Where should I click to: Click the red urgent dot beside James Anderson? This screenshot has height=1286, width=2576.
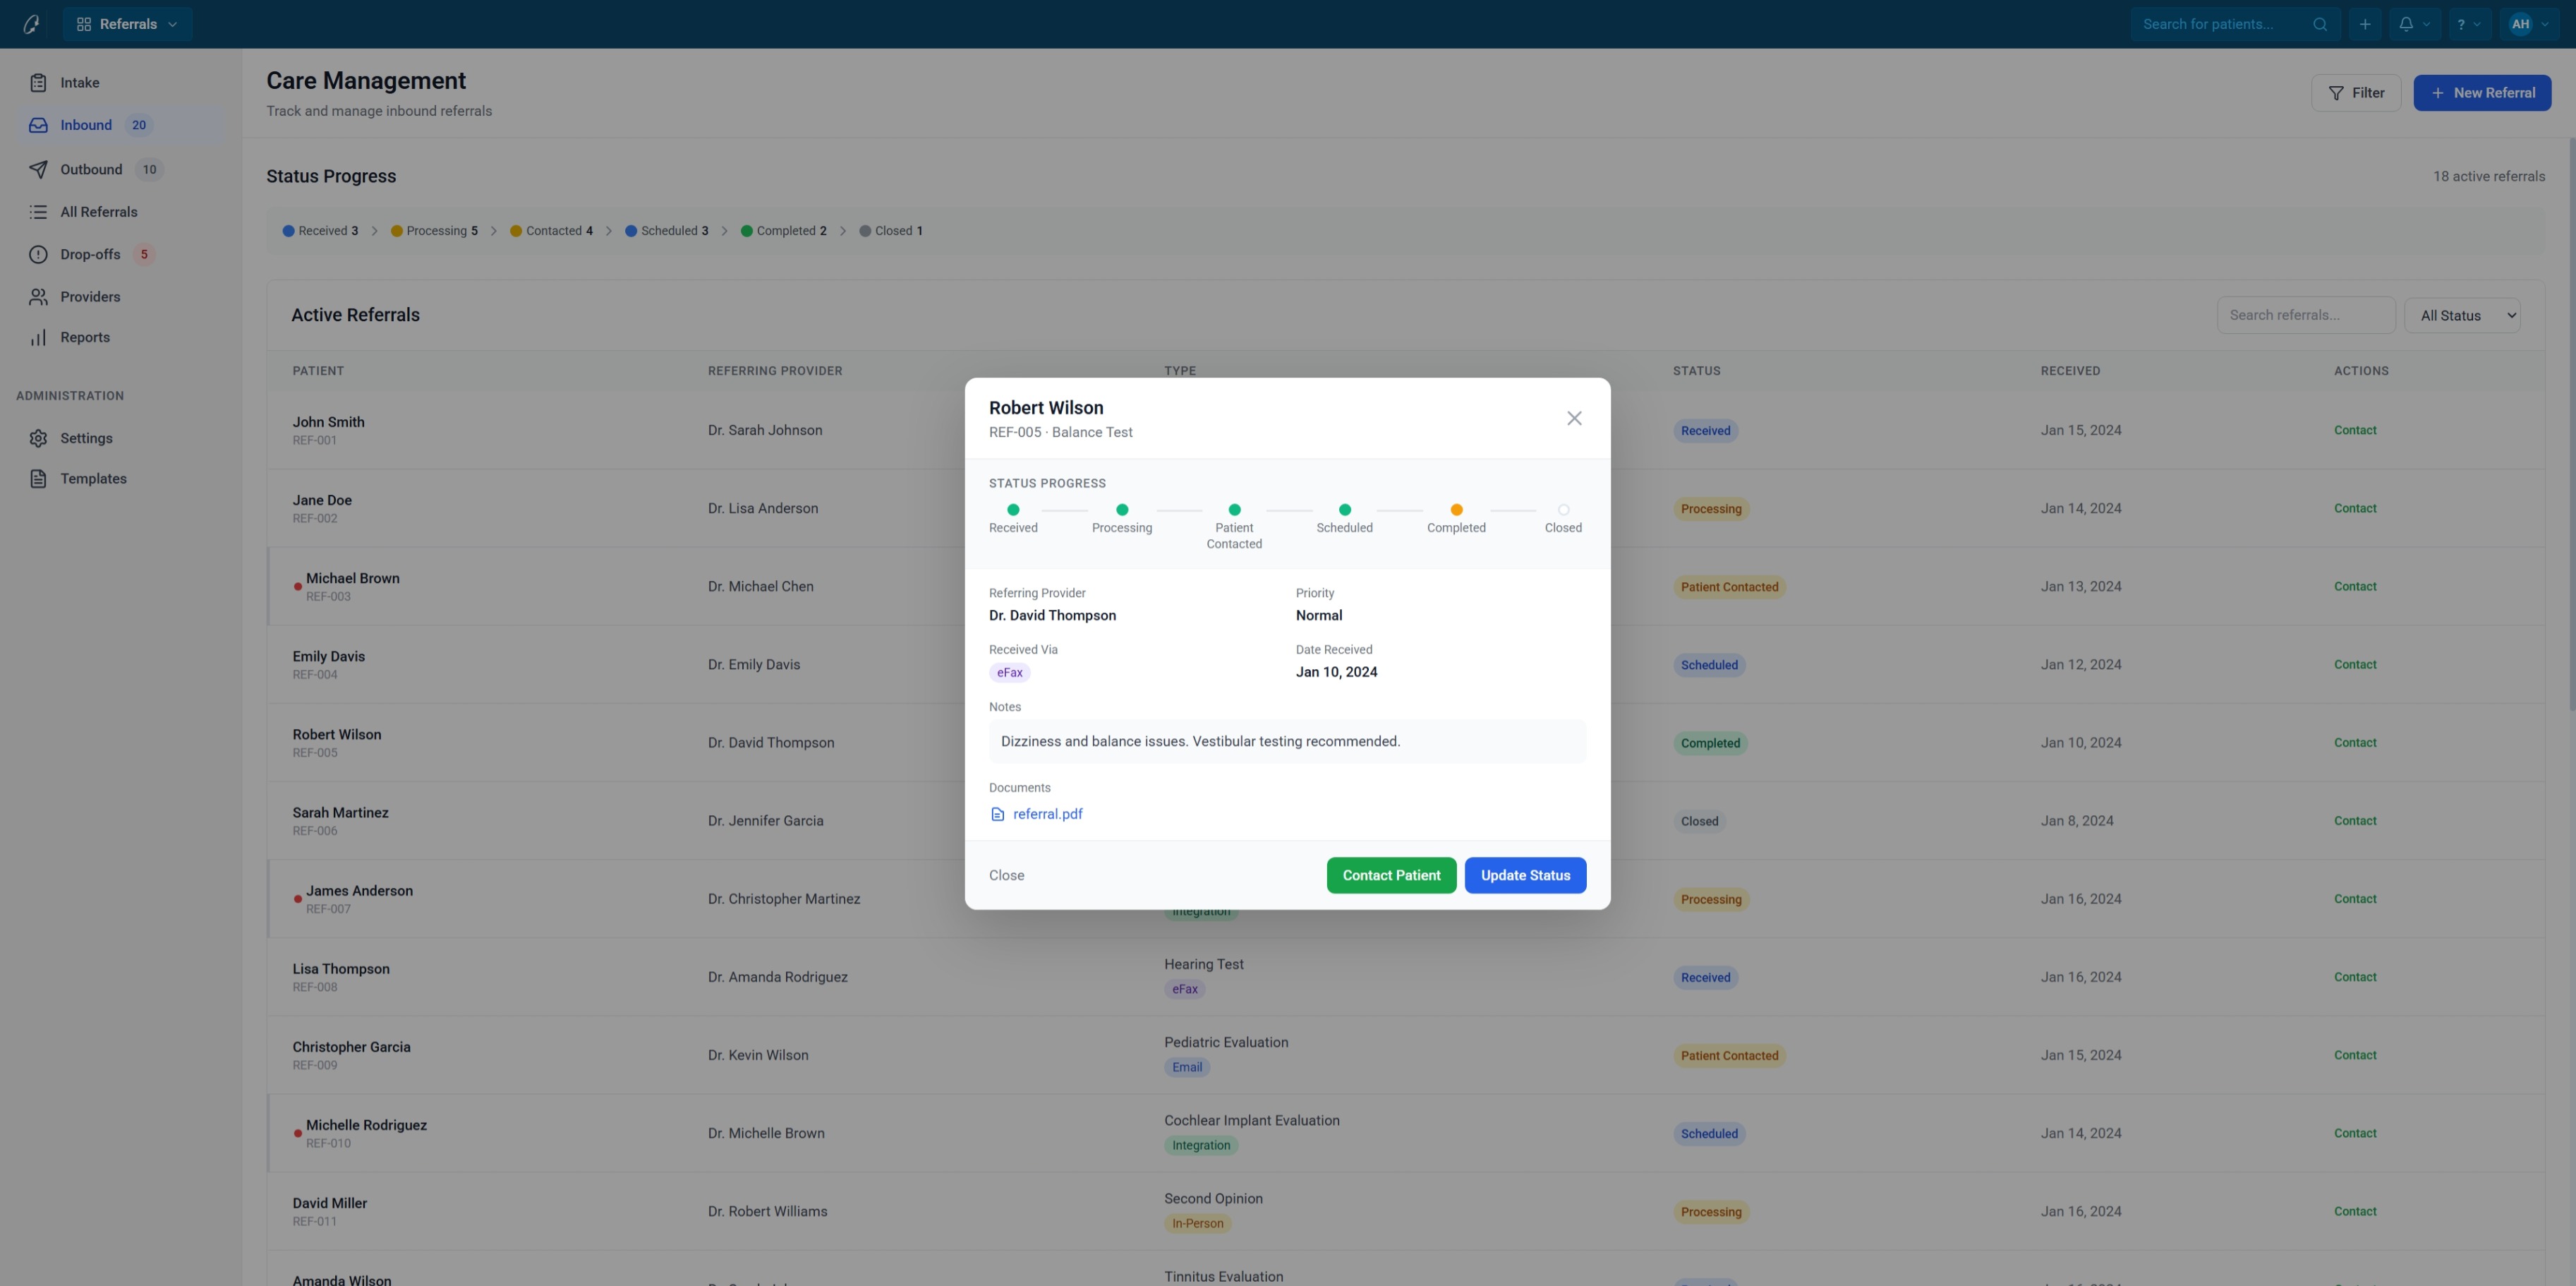[x=297, y=899]
